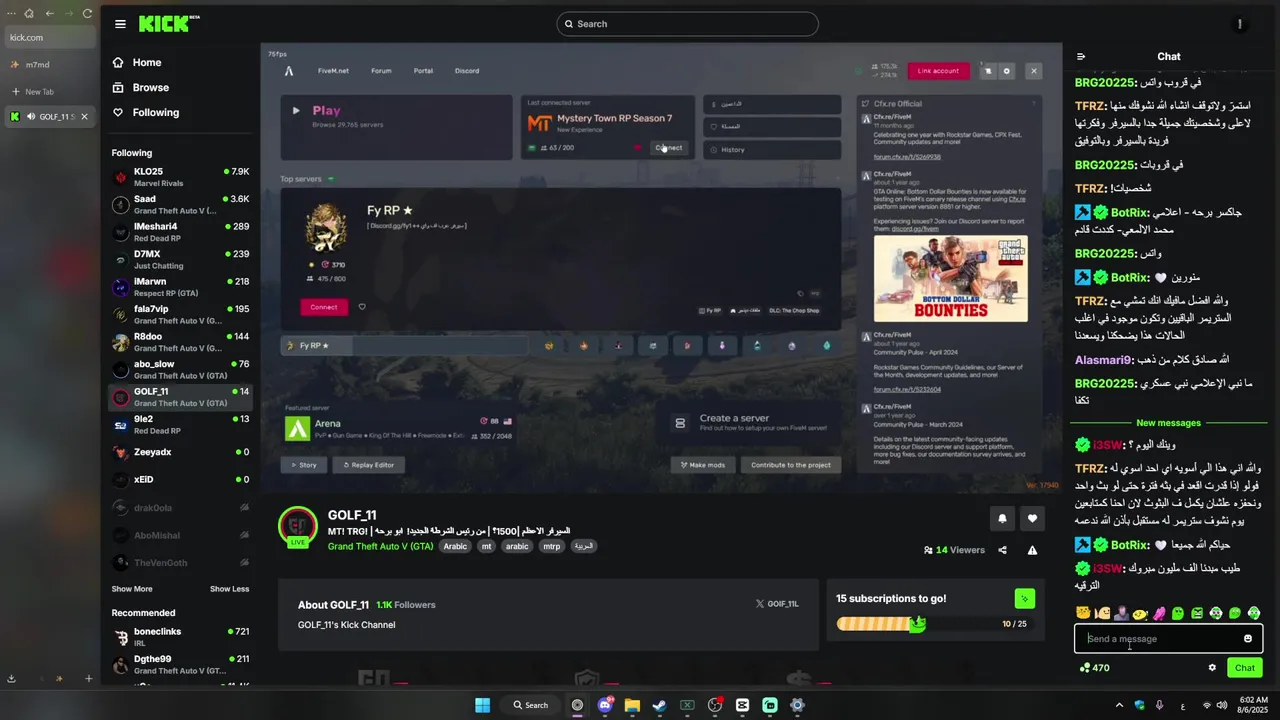The height and width of the screenshot is (720, 1280).
Task: Enable notifications with the bell icon
Action: click(x=1002, y=518)
